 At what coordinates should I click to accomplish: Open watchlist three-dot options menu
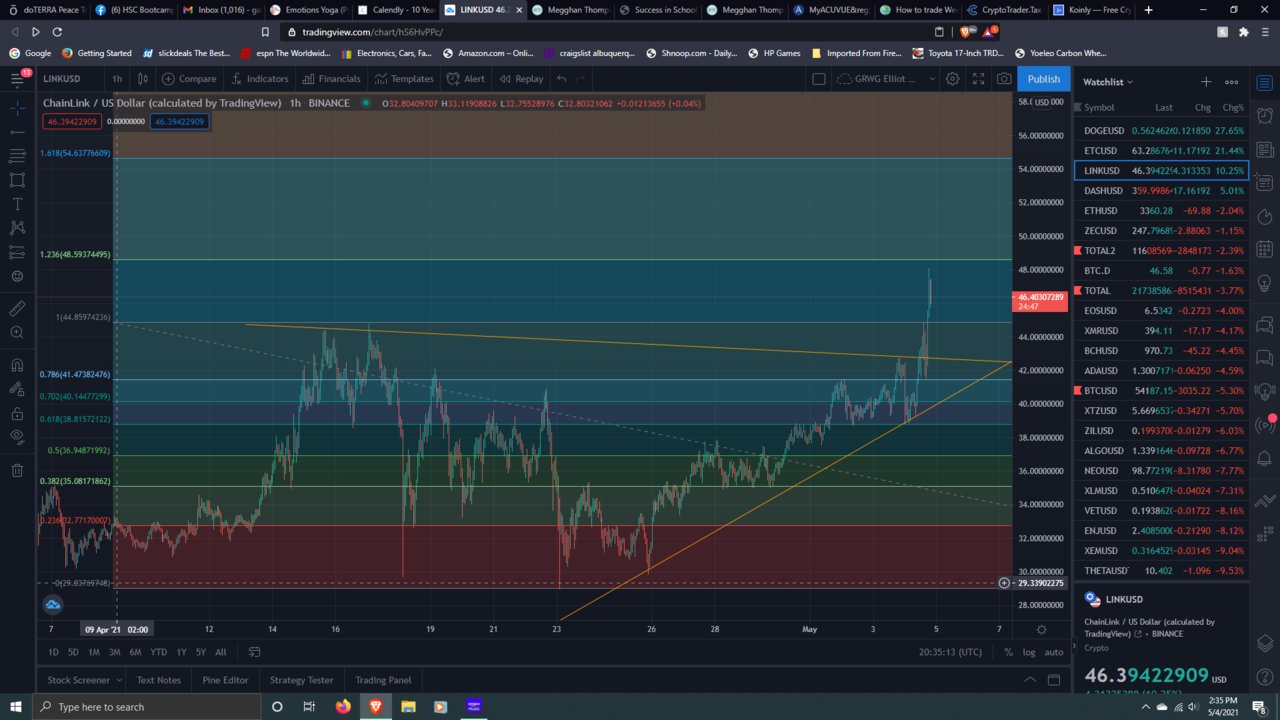[1232, 82]
